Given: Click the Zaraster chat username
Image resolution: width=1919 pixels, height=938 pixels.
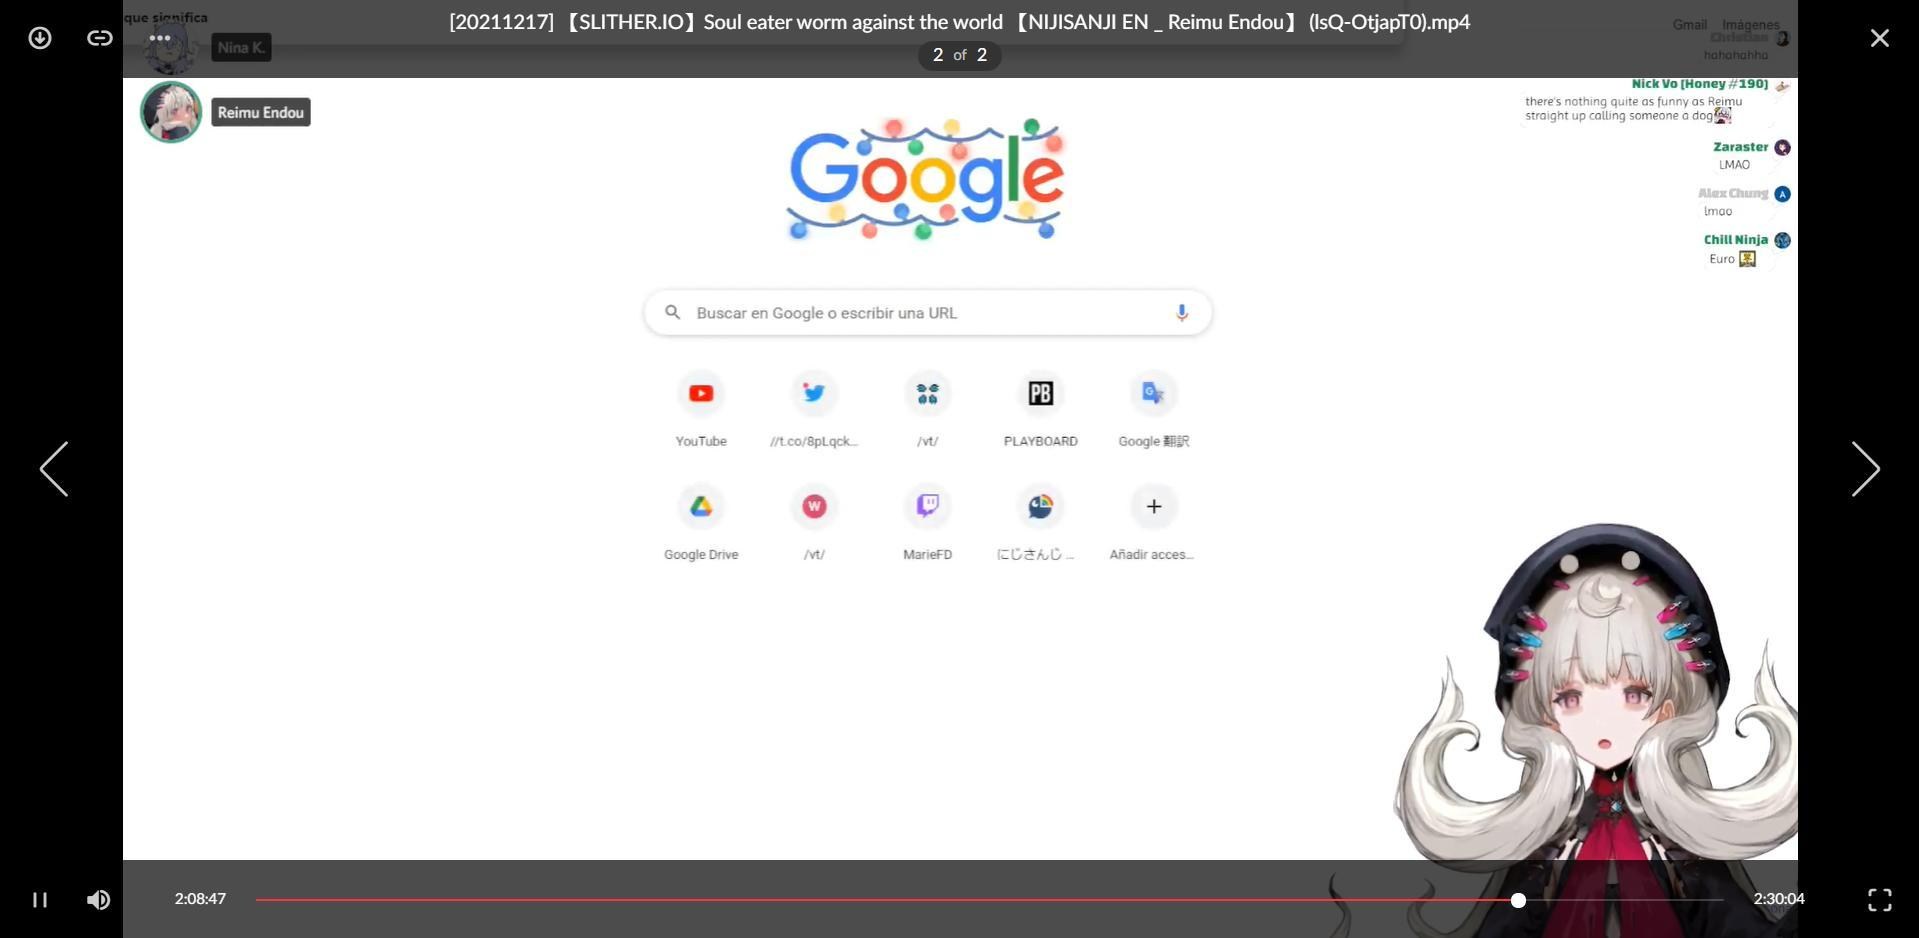Looking at the screenshot, I should click(1740, 147).
